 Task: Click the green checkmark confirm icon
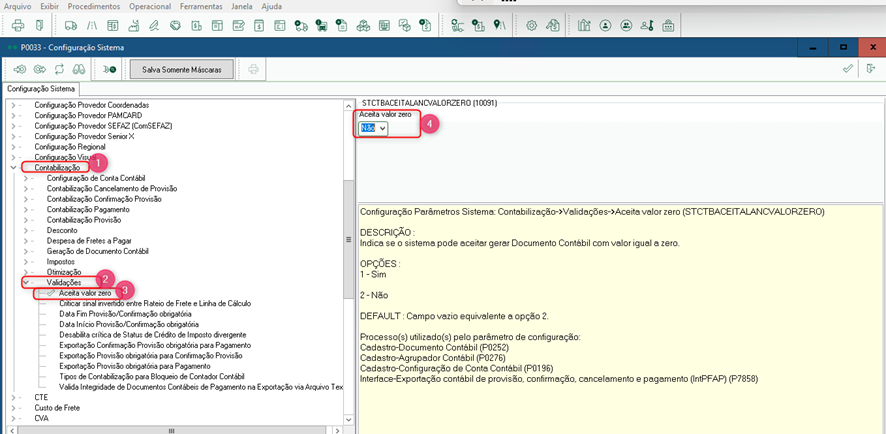pos(848,69)
